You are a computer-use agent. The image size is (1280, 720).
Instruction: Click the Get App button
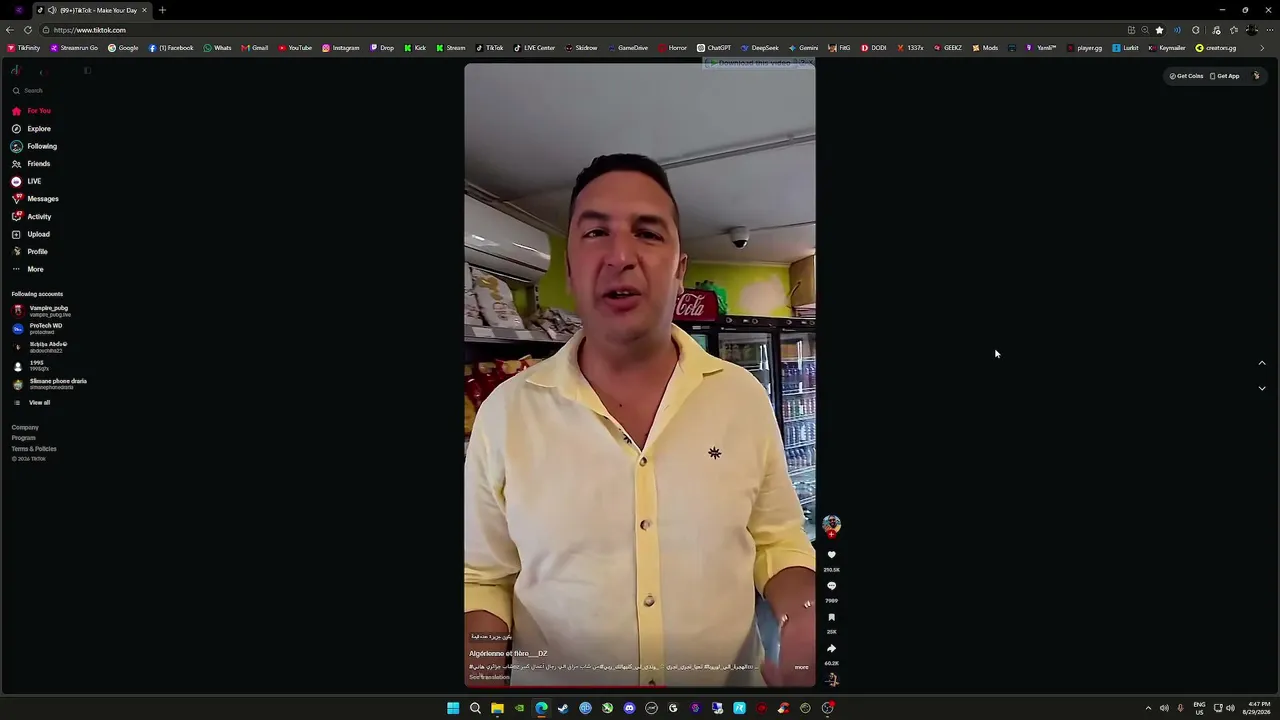click(1225, 76)
